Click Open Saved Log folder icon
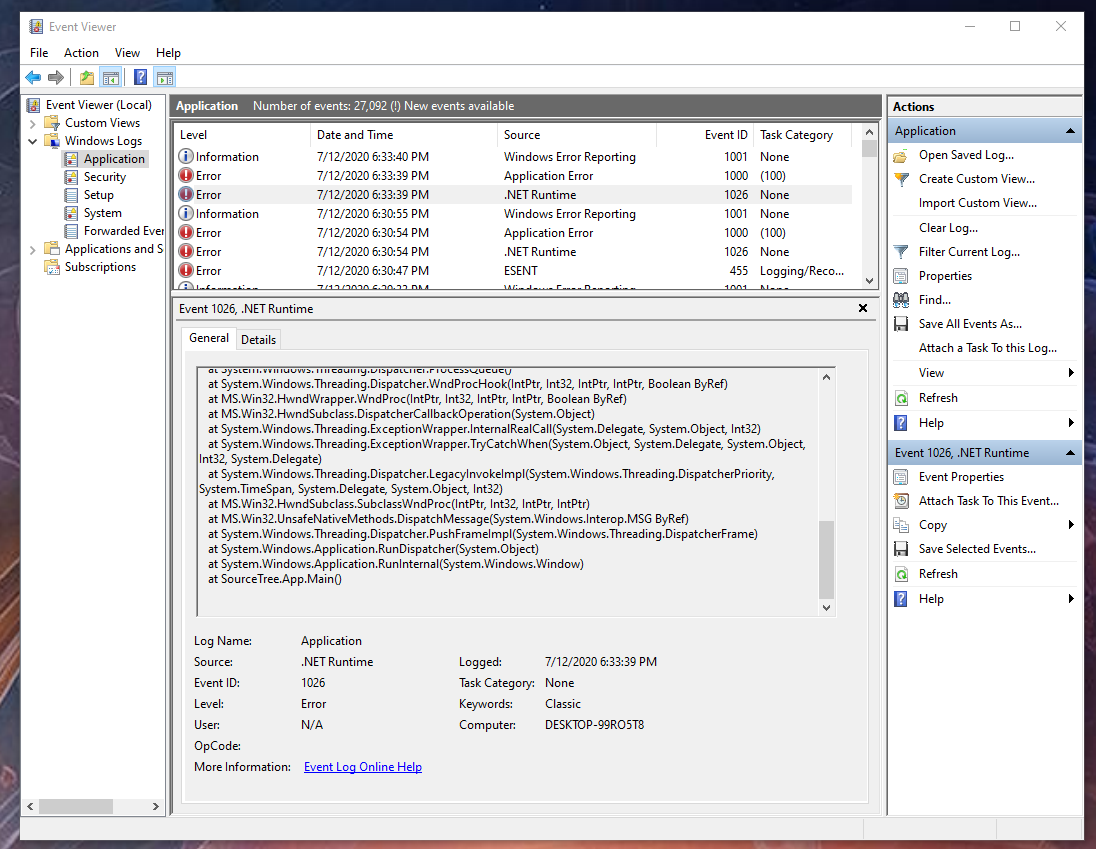The width and height of the screenshot is (1096, 849). (901, 155)
